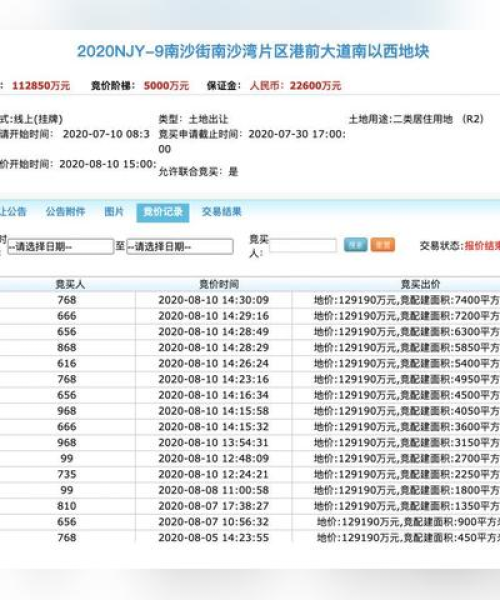
Task: Click the bid time 2020-08-05 14:23:55
Action: 213,538
